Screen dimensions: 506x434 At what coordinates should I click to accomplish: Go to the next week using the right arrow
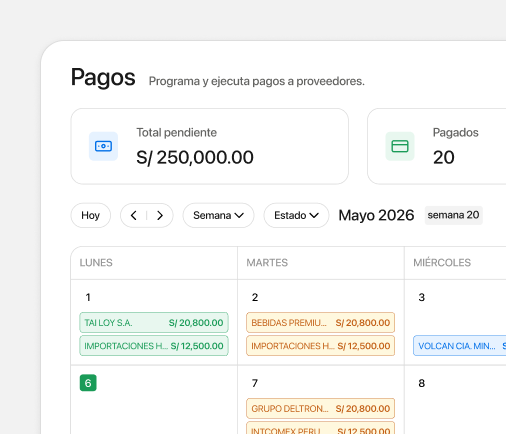tap(160, 215)
